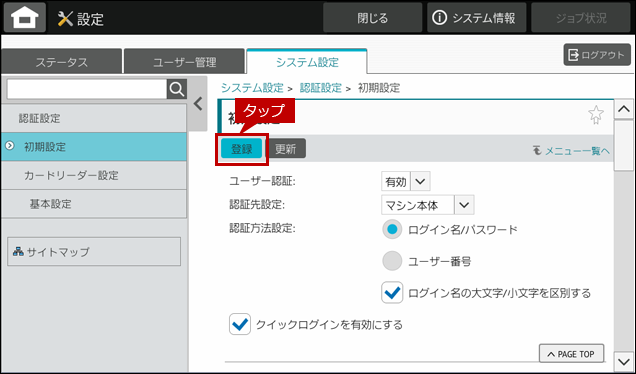Open システム情報 system information
This screenshot has width=636, height=374.
476,18
